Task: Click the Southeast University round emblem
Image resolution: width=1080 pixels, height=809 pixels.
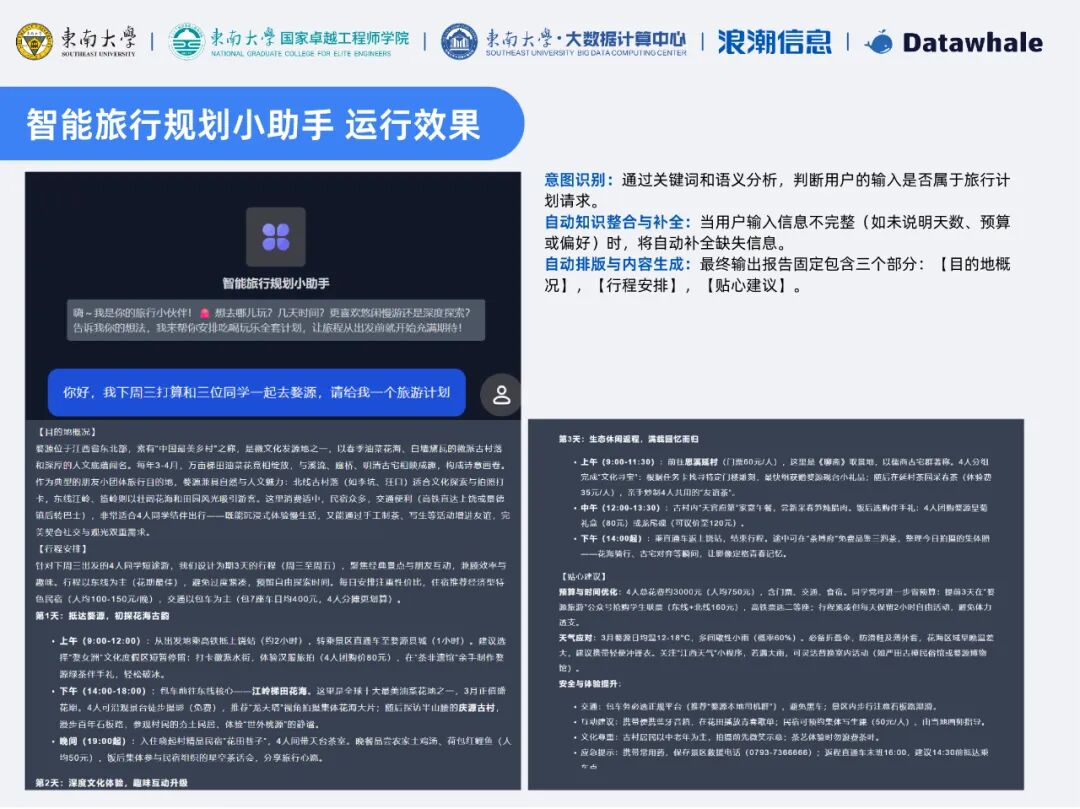Action: click(34, 42)
